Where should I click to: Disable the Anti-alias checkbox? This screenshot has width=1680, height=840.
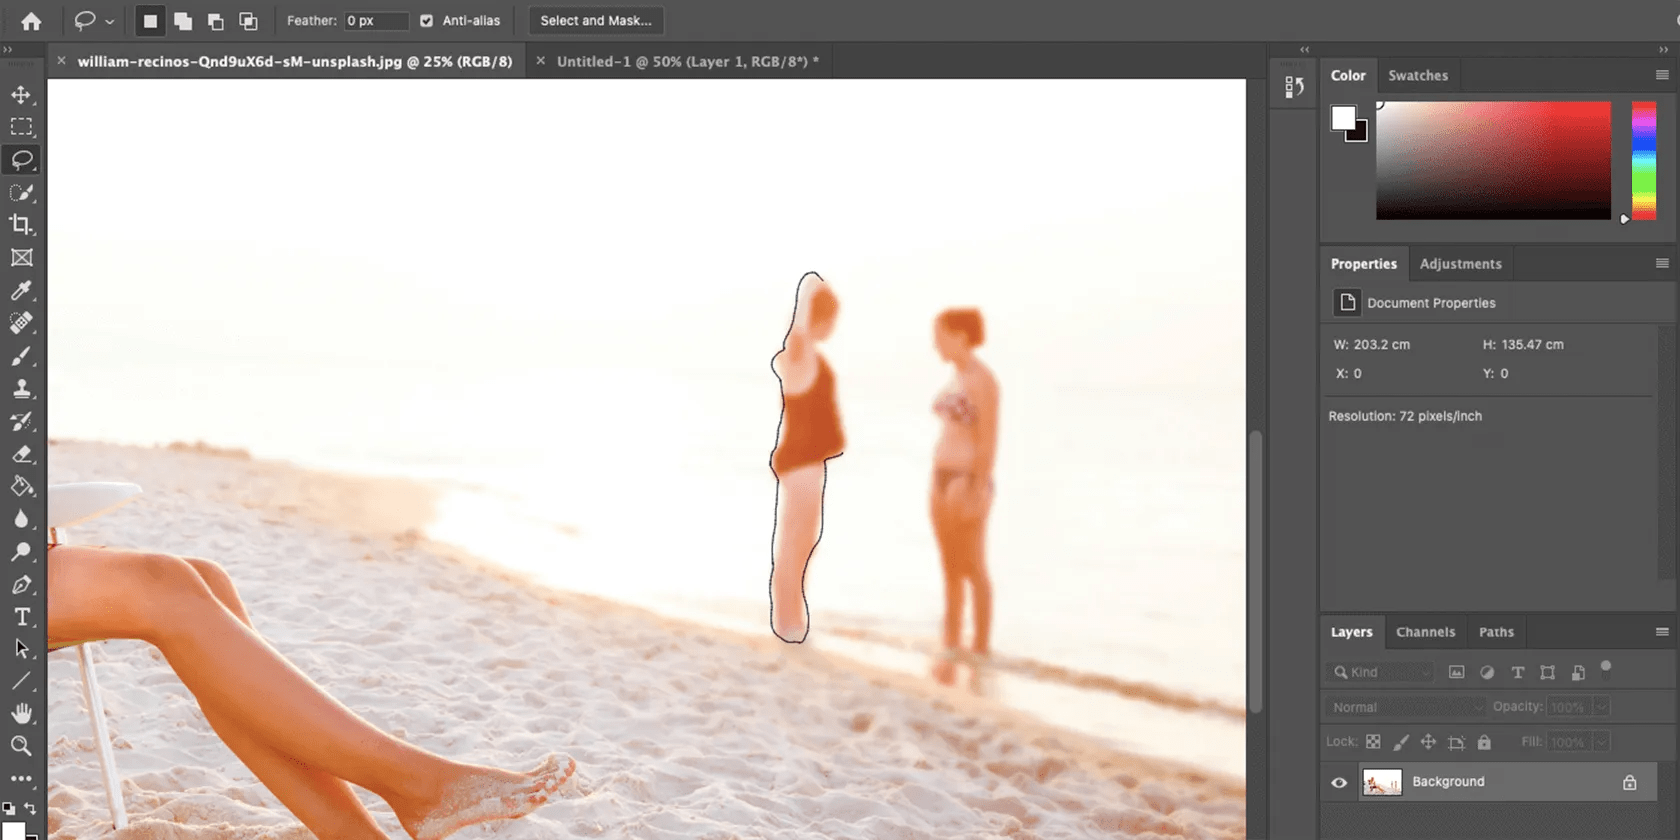pyautogui.click(x=427, y=21)
